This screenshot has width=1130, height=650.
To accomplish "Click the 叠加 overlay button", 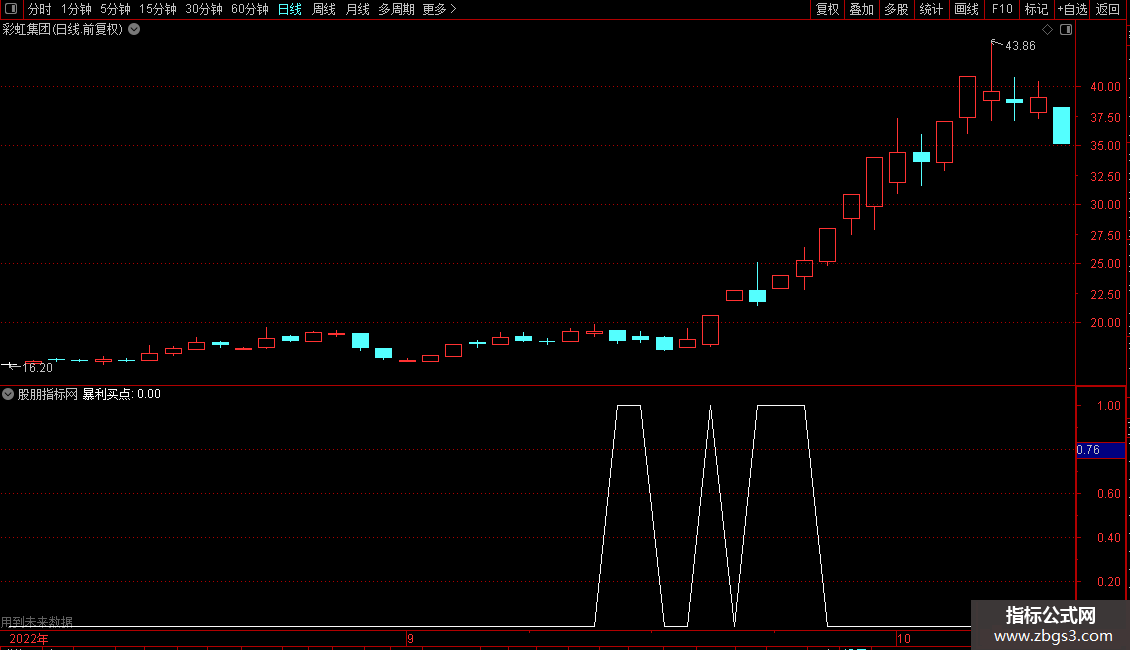I will click(x=861, y=9).
